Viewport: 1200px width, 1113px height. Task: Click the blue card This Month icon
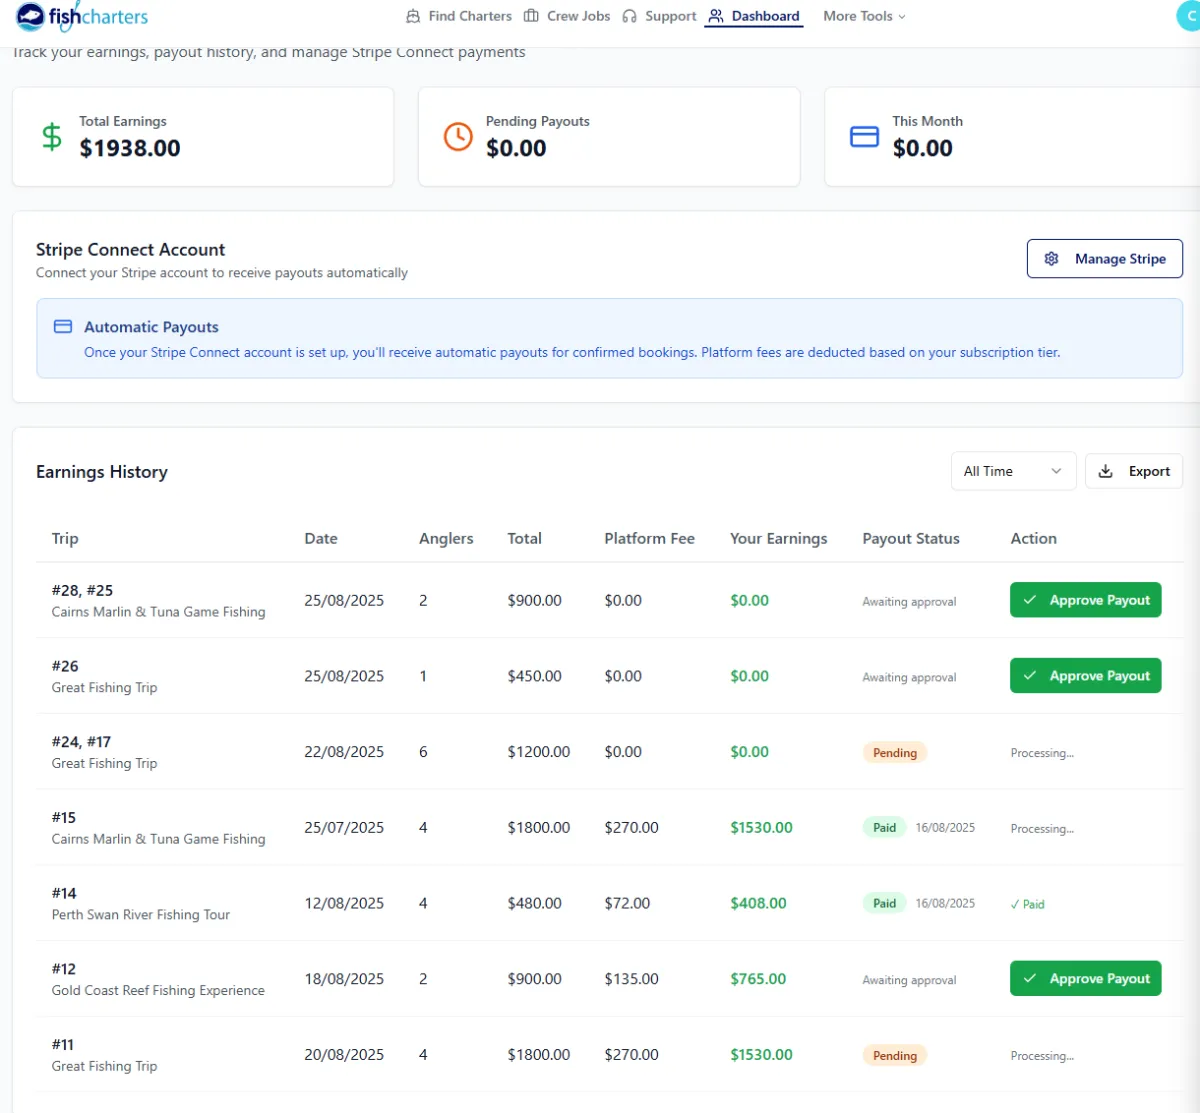(x=864, y=136)
